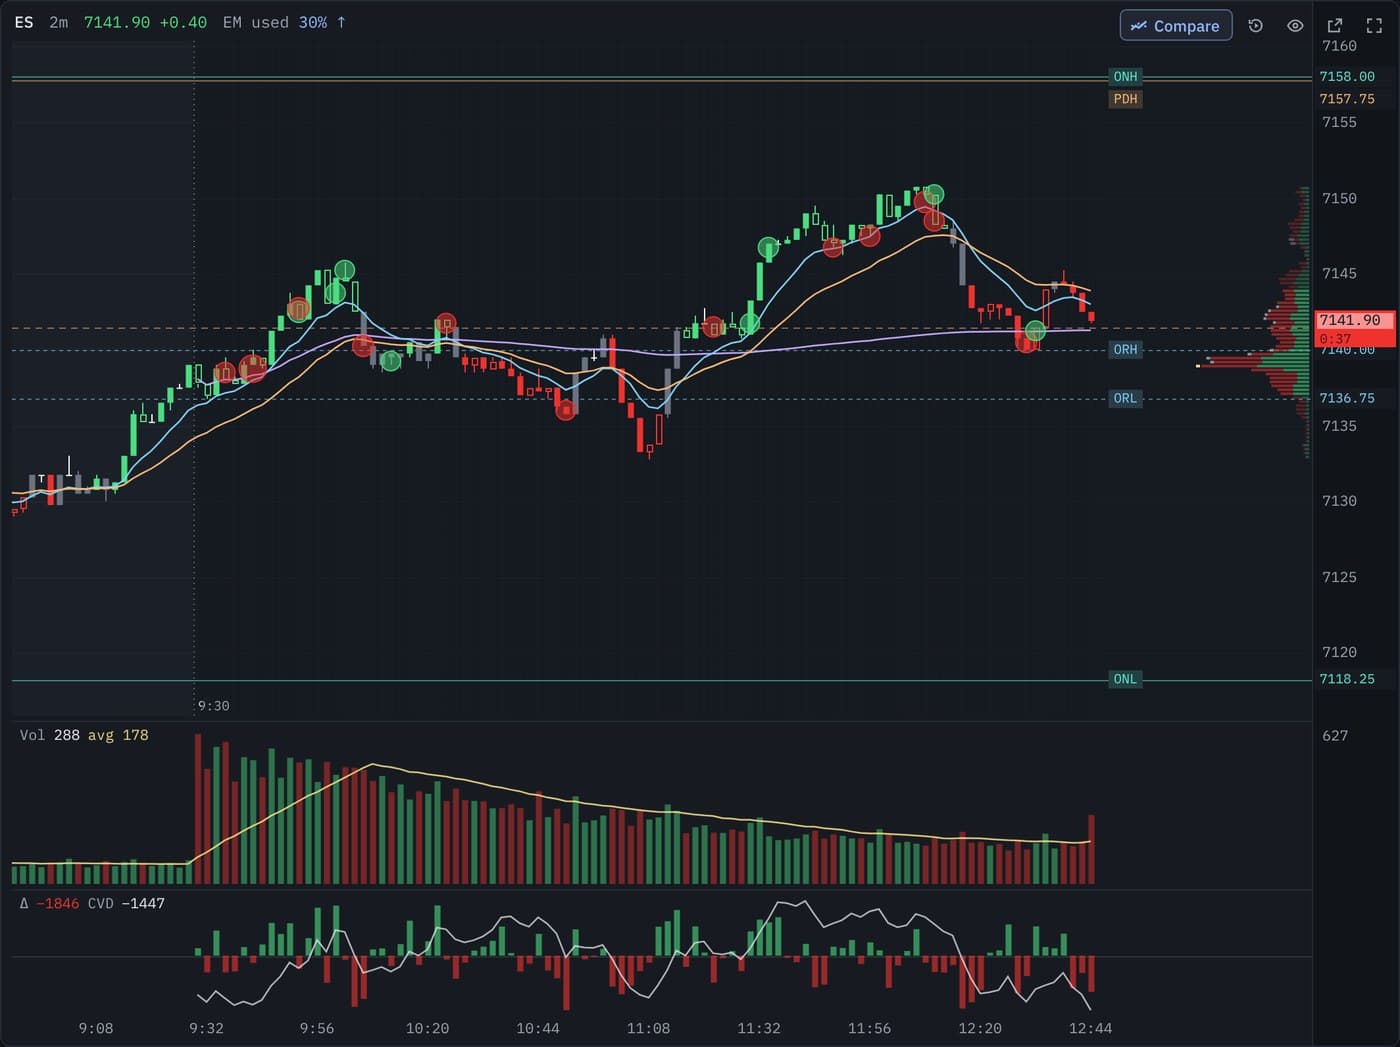Image resolution: width=1400 pixels, height=1047 pixels.
Task: Click the ORL level label
Action: coord(1126,398)
